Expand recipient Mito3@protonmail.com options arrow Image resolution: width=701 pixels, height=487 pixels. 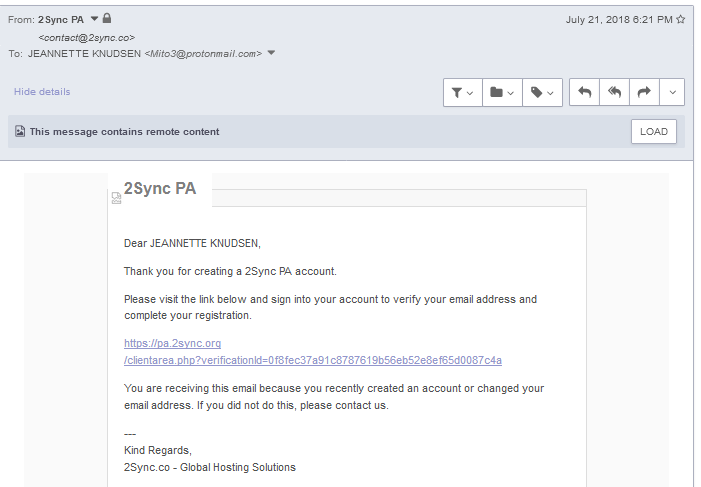coord(271,53)
